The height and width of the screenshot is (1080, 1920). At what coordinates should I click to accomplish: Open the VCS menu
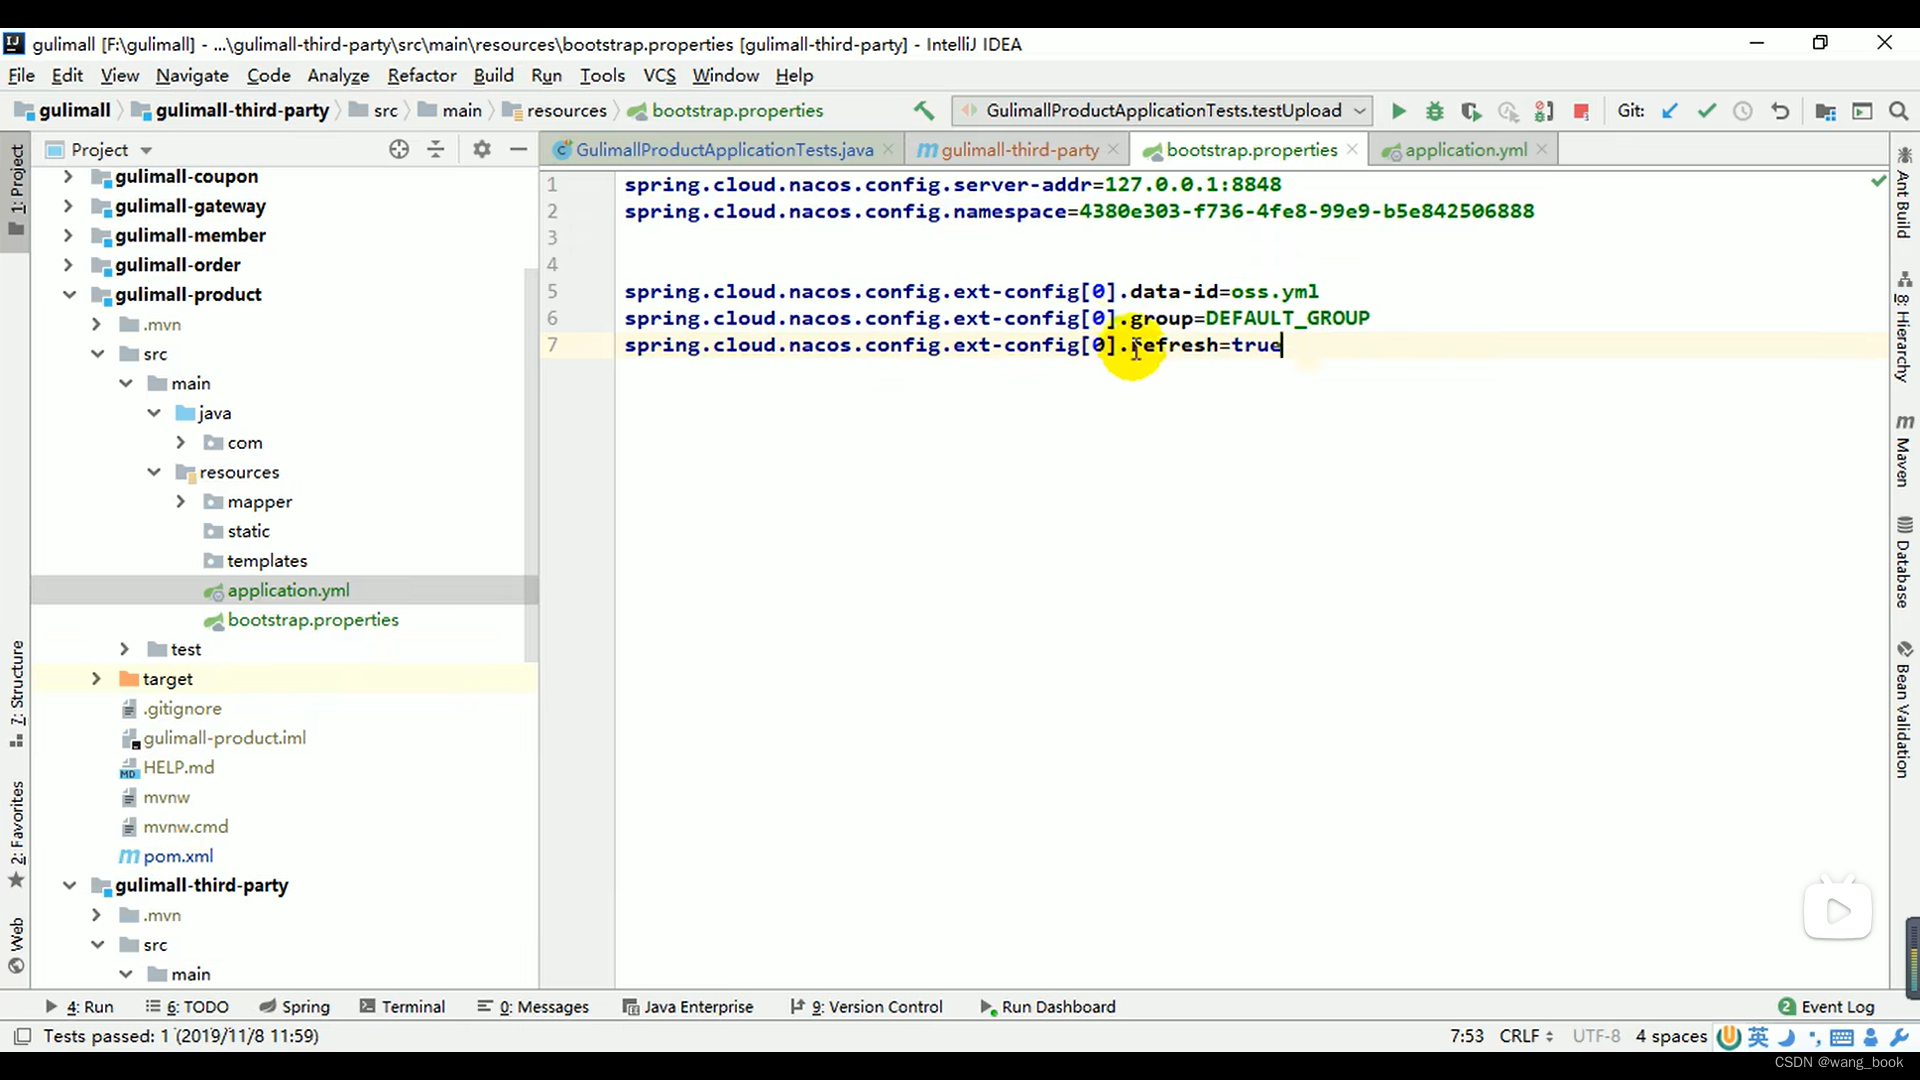coord(659,75)
